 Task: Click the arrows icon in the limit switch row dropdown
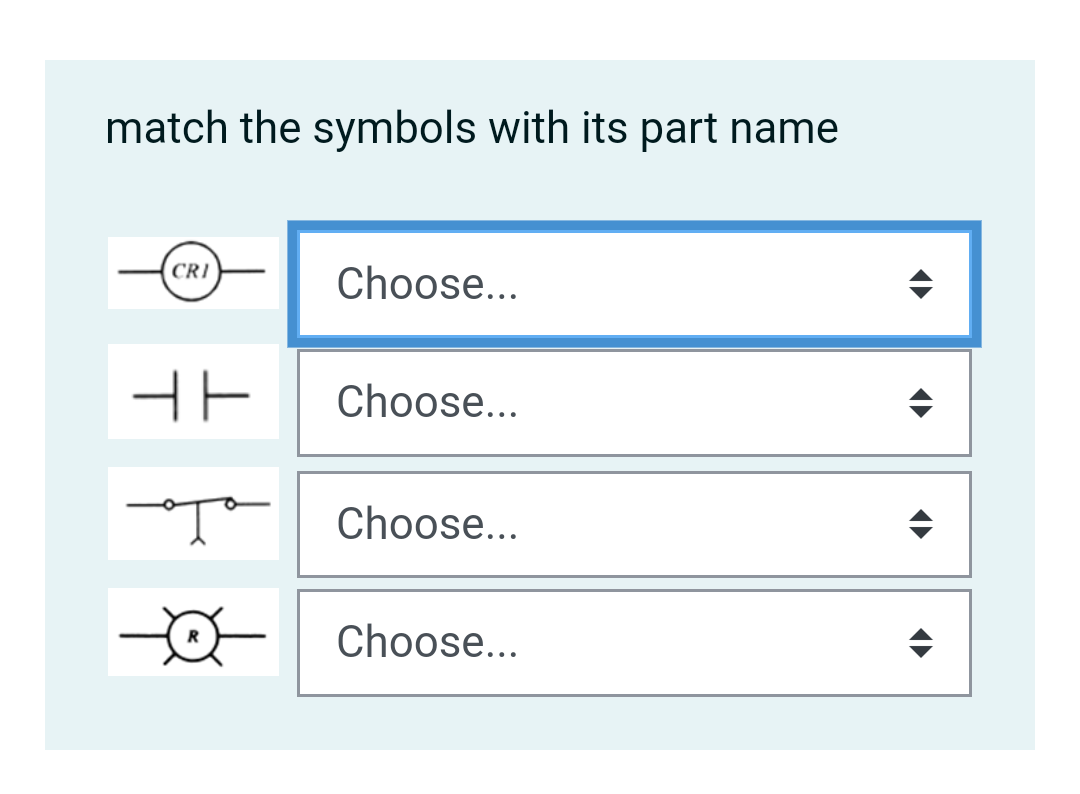click(x=920, y=524)
